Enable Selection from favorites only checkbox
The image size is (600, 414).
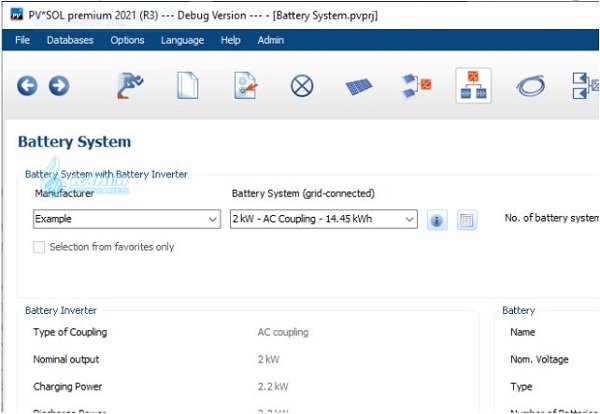[39, 247]
